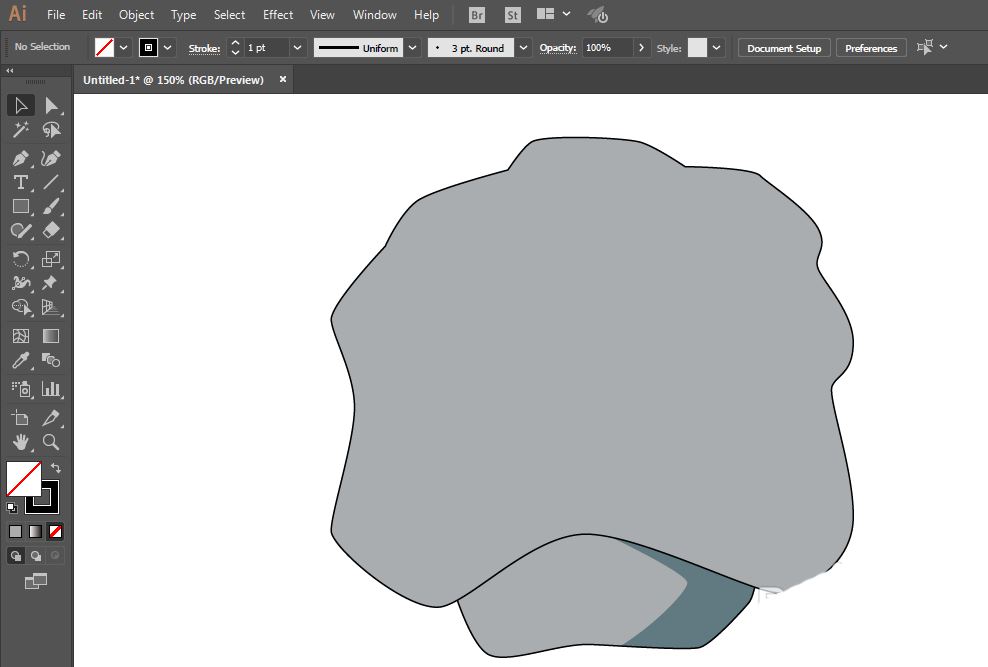Set the paint mode to None
The width and height of the screenshot is (988, 667).
pyautogui.click(x=56, y=531)
